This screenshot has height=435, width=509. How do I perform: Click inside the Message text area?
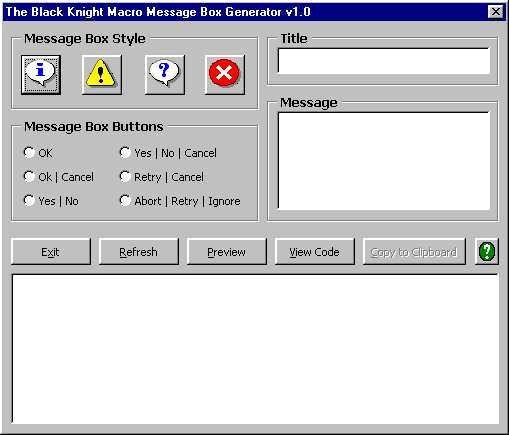click(384, 161)
